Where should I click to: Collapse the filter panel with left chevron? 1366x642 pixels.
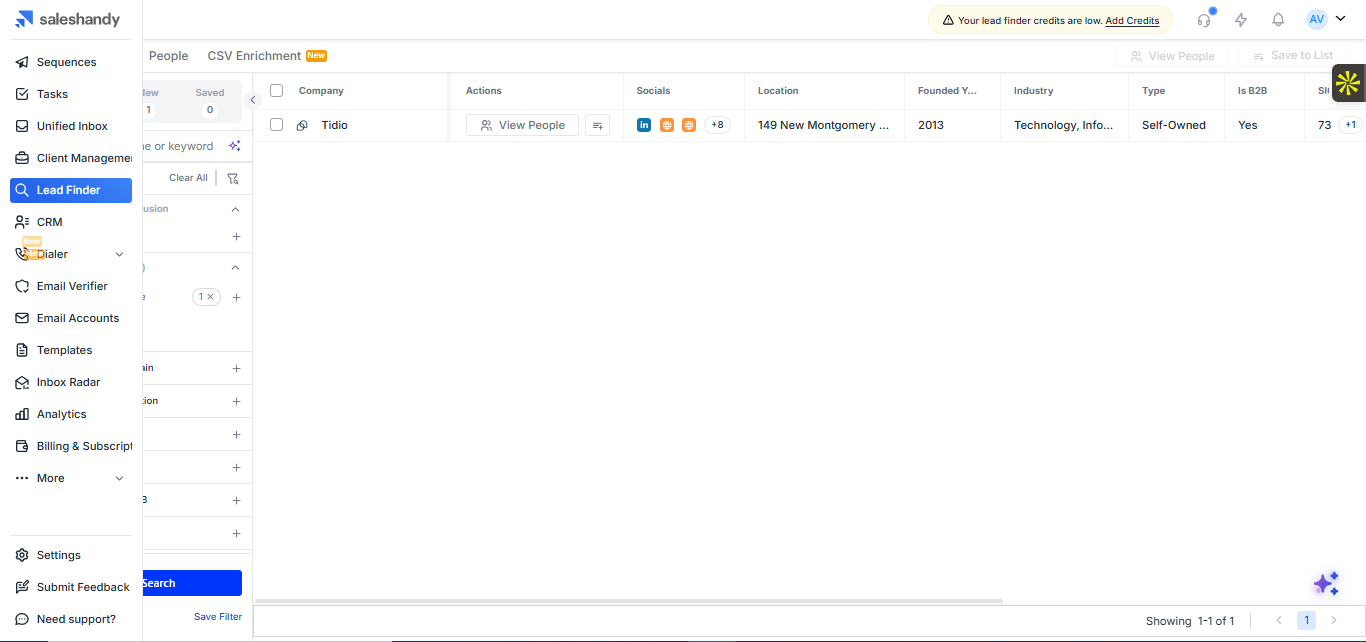[x=253, y=100]
